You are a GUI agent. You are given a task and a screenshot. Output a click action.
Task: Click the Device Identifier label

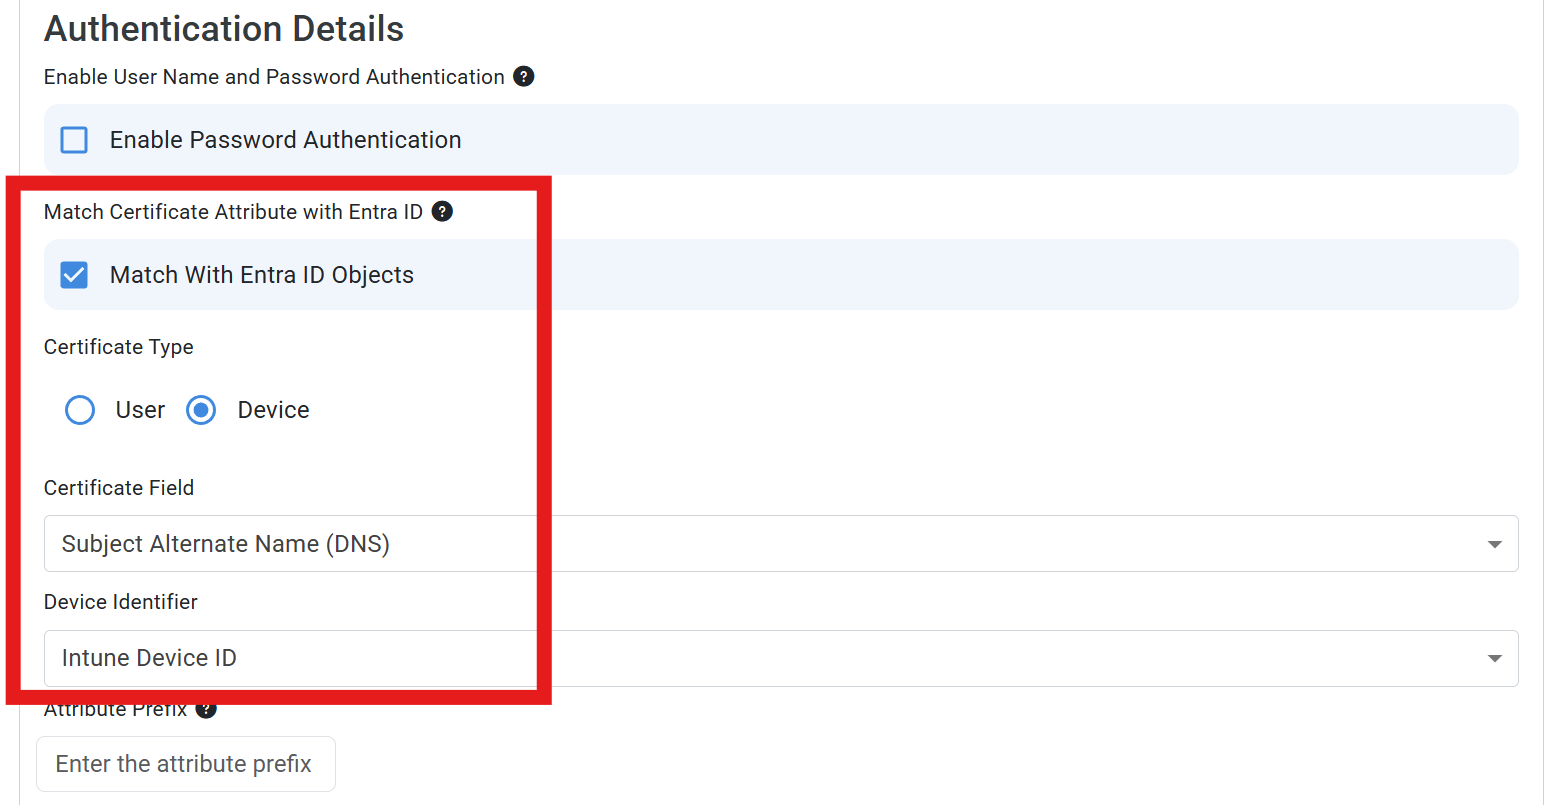point(120,601)
